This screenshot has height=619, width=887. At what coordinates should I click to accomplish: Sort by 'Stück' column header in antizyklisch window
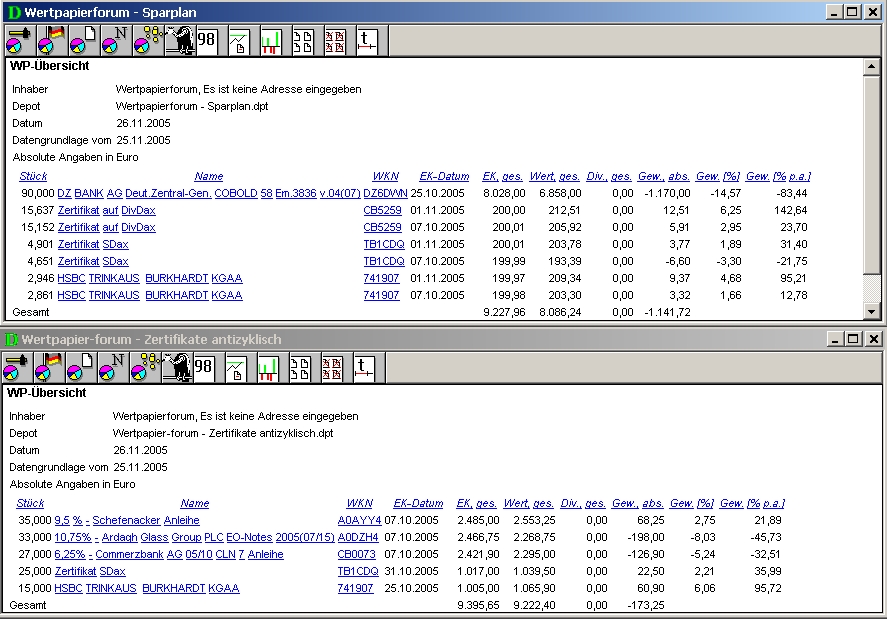(30, 504)
